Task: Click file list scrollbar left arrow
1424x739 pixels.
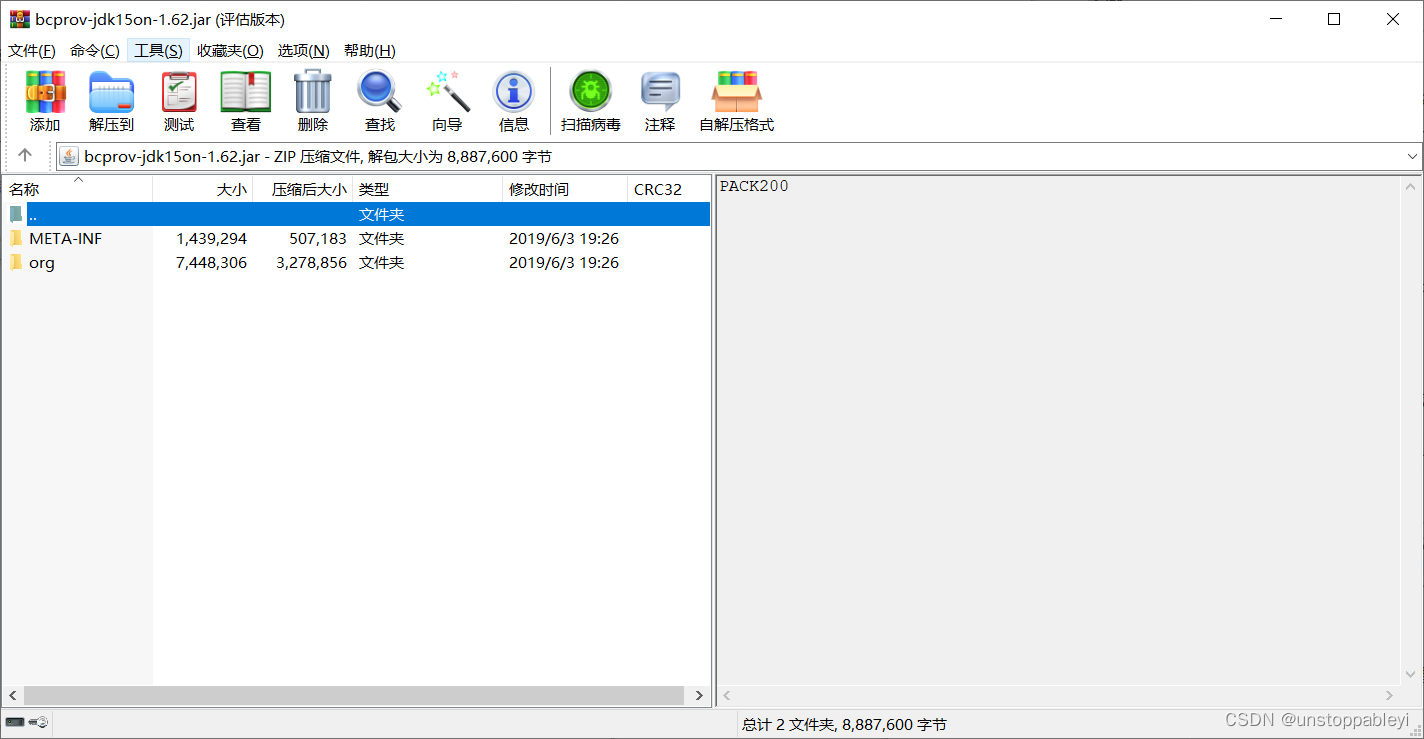Action: [x=13, y=695]
